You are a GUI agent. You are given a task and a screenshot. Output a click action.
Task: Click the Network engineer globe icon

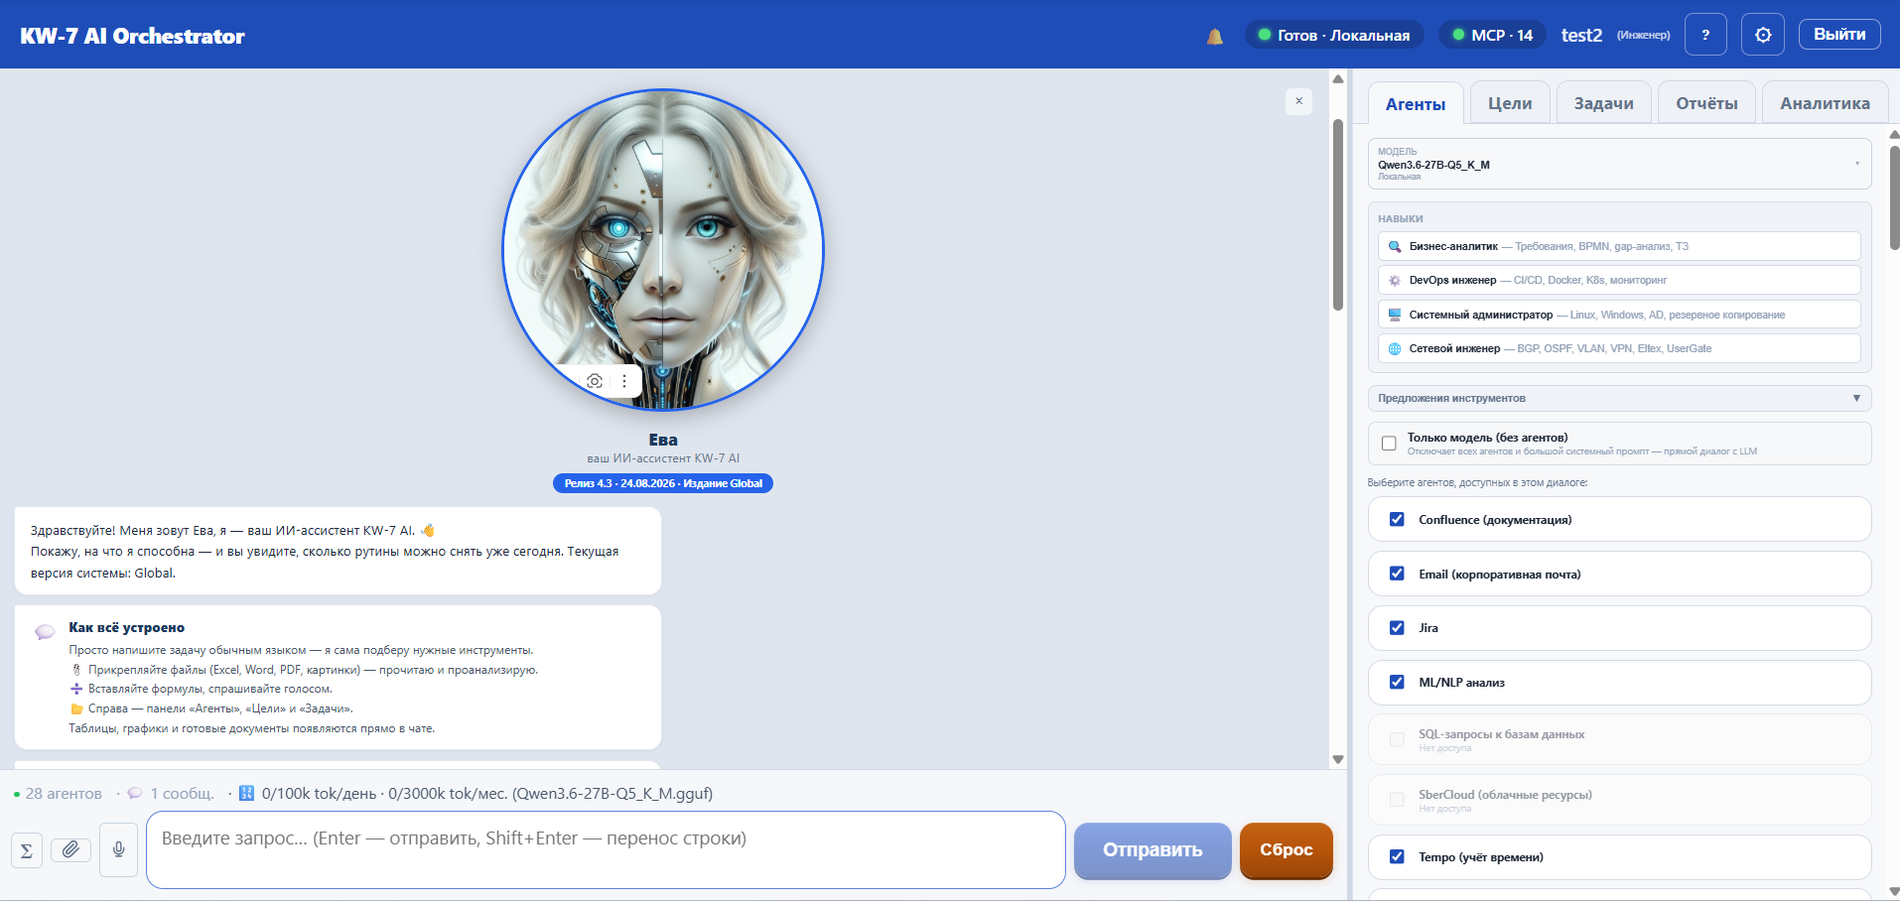[1394, 349]
